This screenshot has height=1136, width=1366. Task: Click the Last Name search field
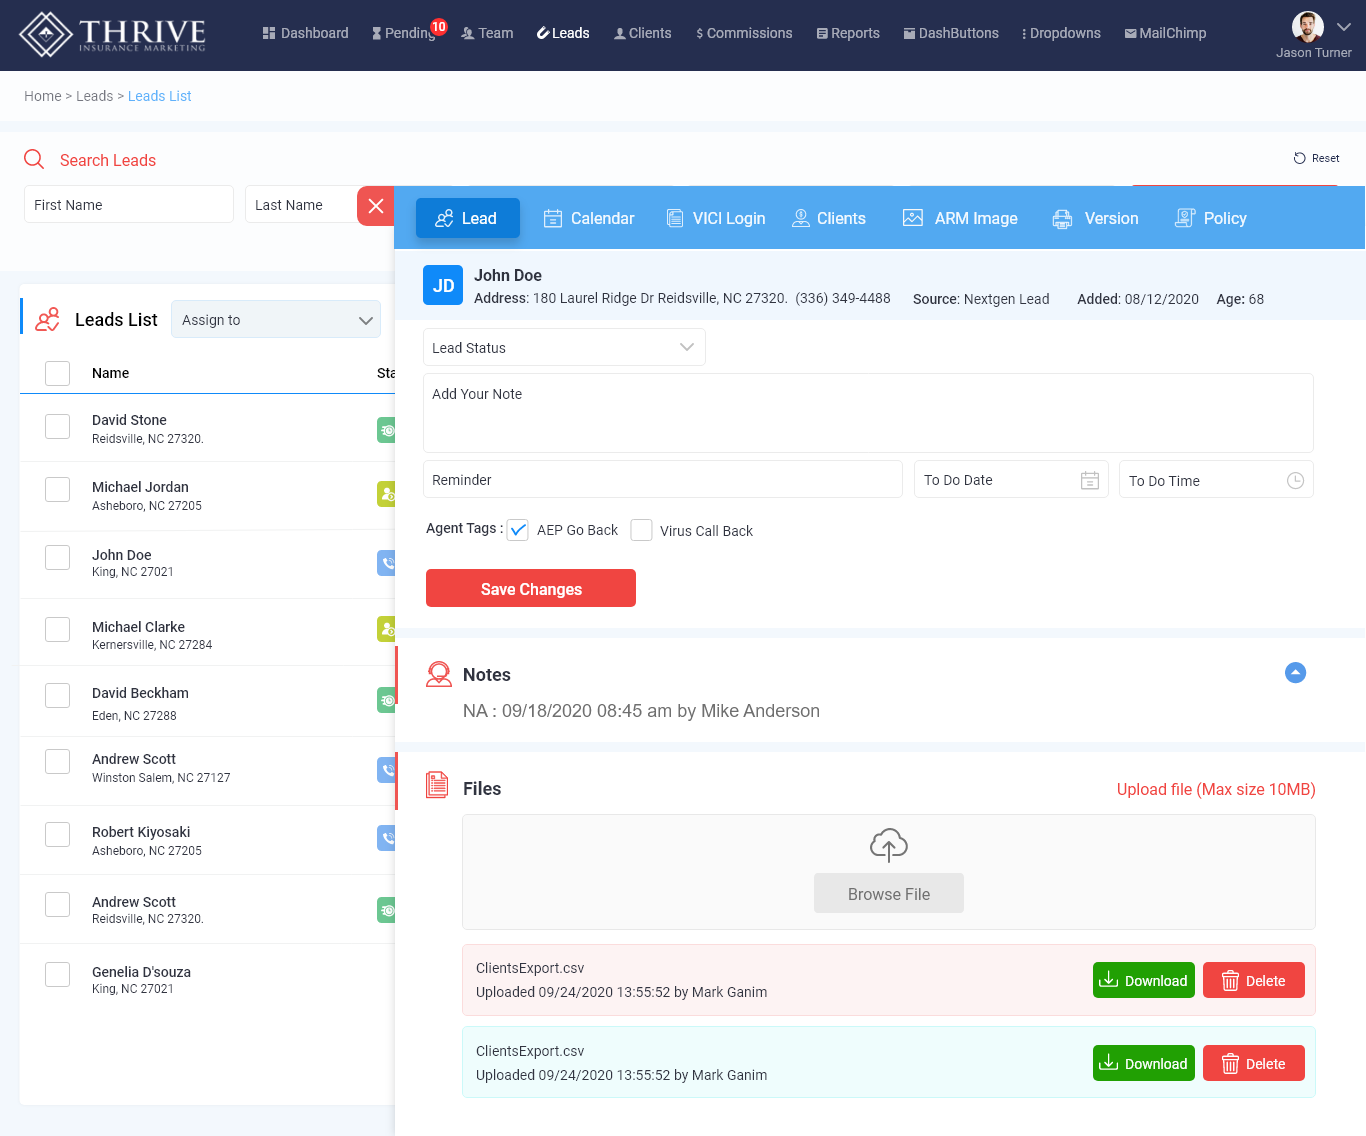click(301, 204)
